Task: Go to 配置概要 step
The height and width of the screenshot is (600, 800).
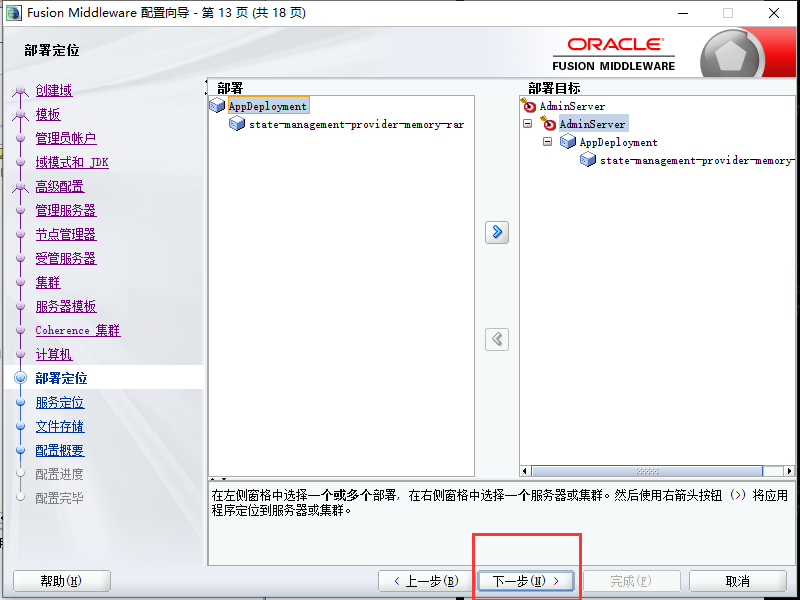Action: click(60, 450)
